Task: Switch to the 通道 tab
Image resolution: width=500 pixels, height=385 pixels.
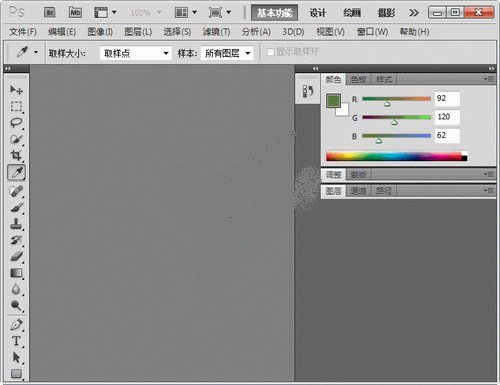Action: [358, 191]
